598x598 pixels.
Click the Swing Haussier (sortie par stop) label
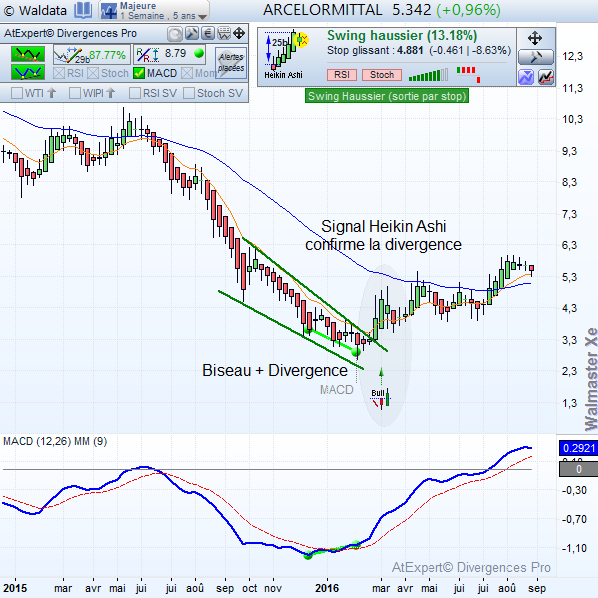387,96
